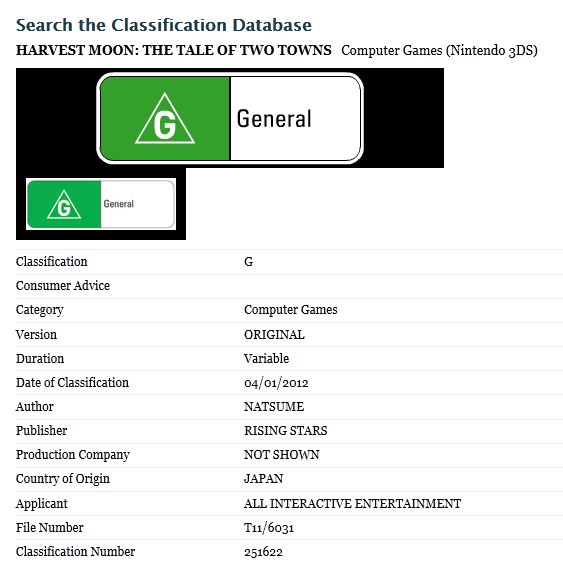Click the Version value ORIGINAL
The image size is (563, 577).
point(274,334)
